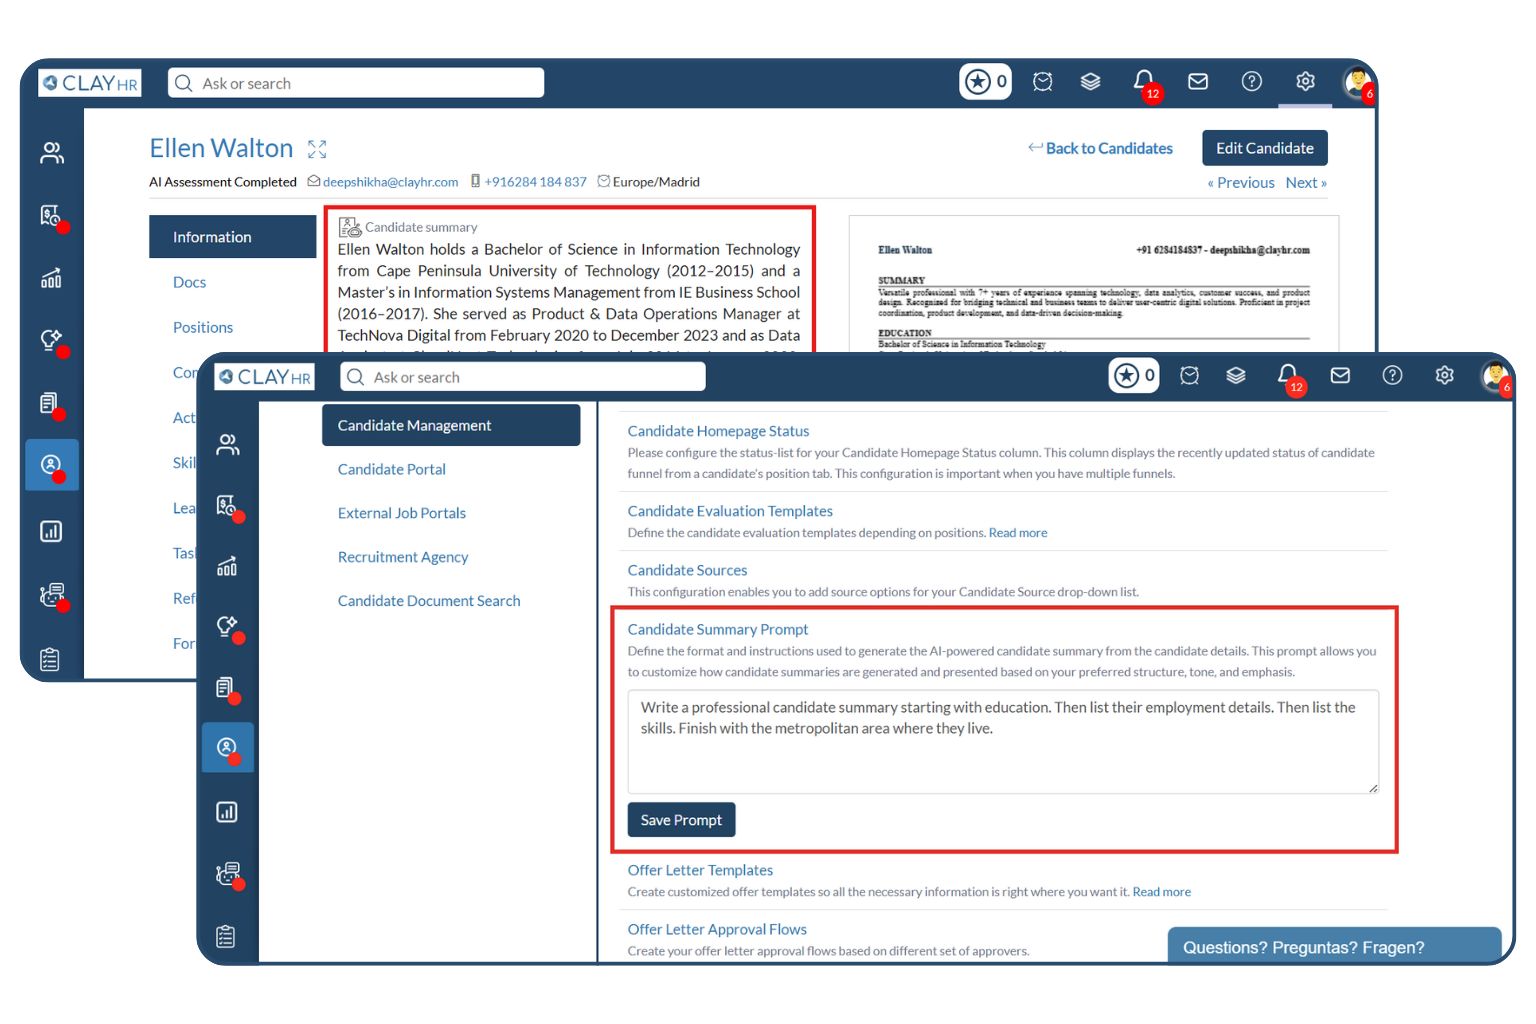Click Read more under Evaluation Templates

click(1018, 533)
